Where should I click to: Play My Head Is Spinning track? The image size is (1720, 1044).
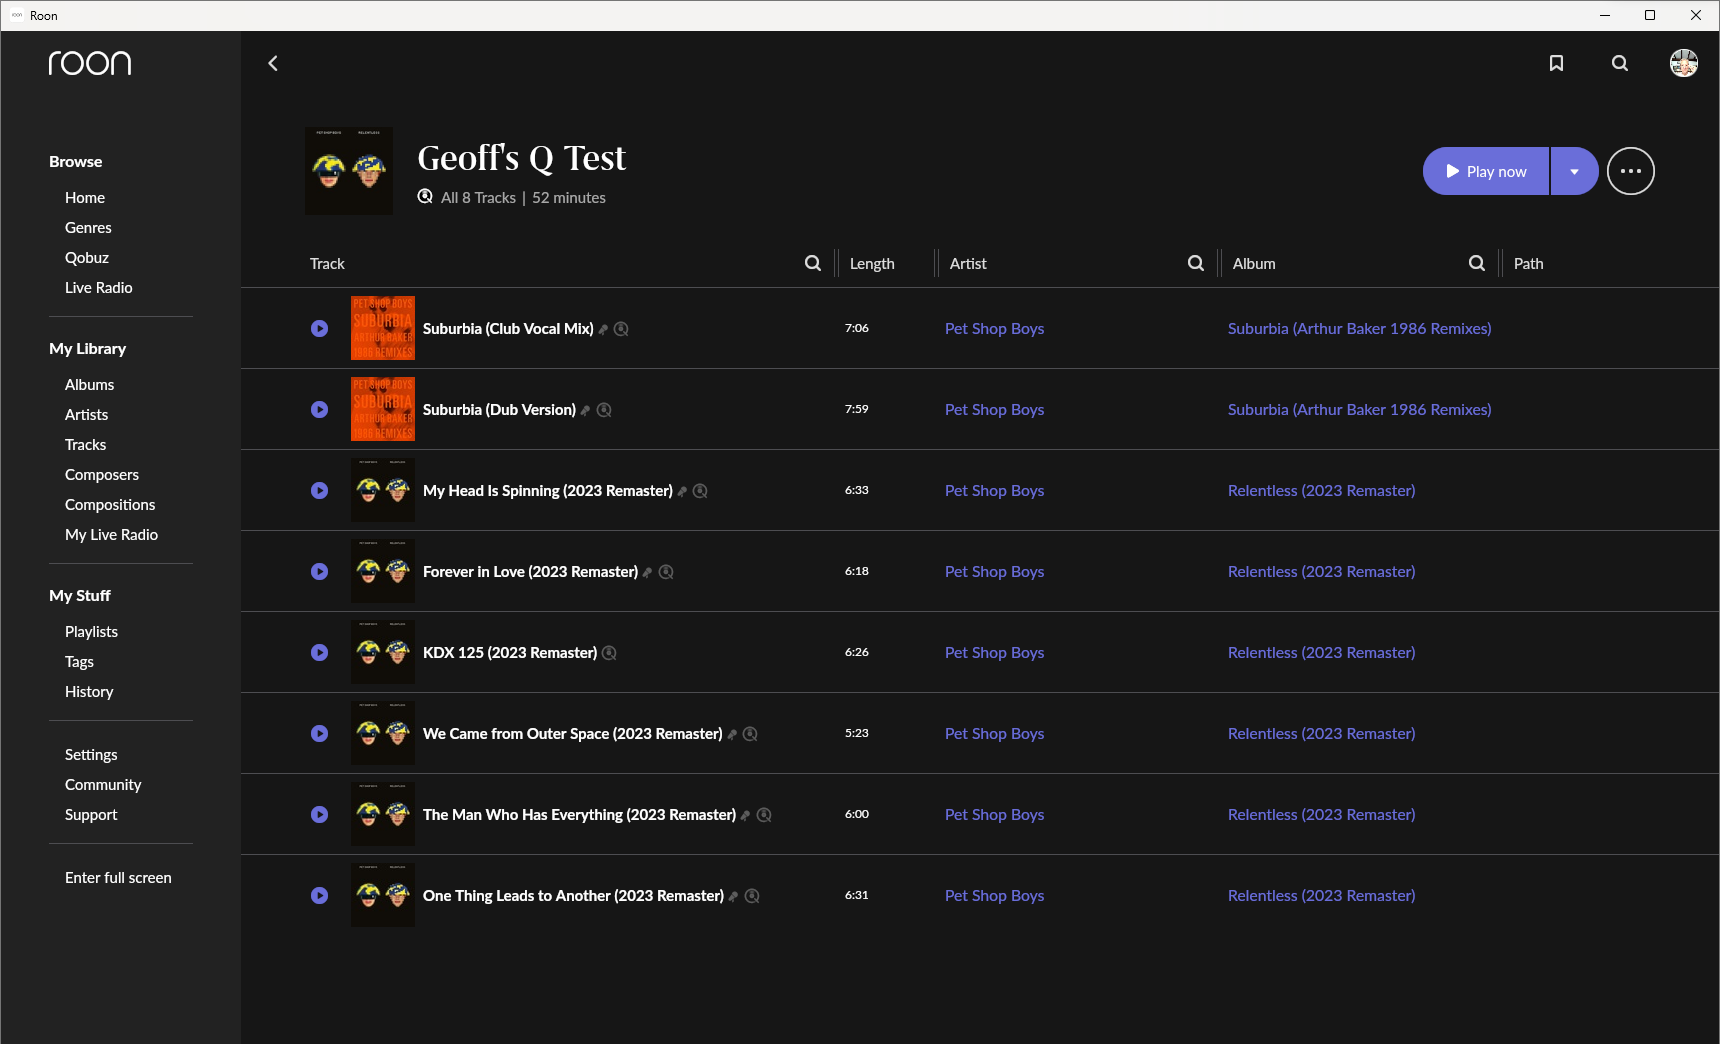pyautogui.click(x=319, y=490)
